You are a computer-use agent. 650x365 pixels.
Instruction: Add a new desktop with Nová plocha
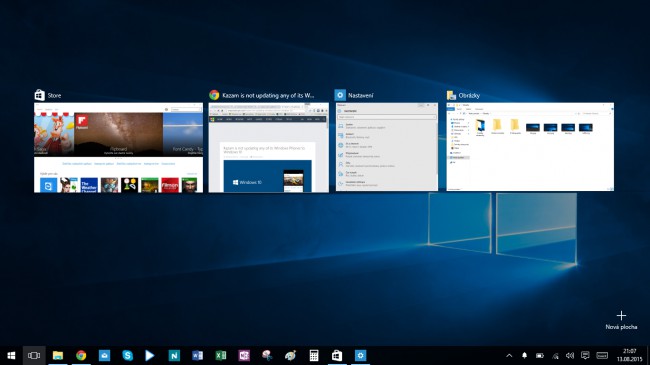621,320
